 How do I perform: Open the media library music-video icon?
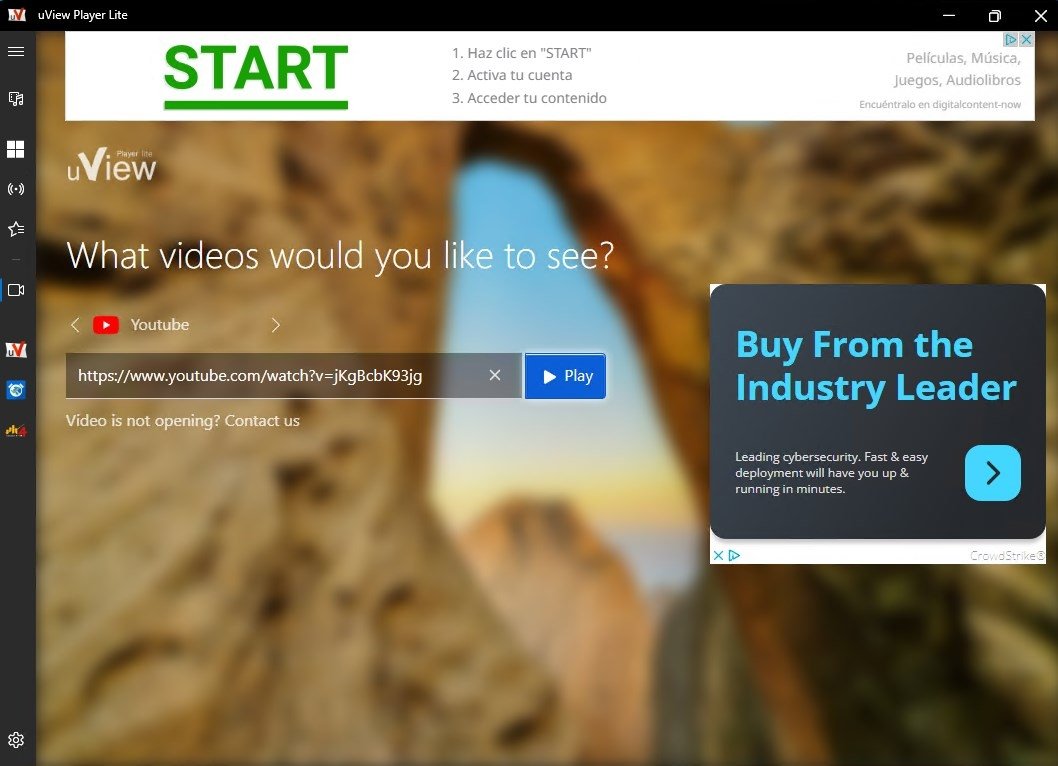(x=16, y=99)
